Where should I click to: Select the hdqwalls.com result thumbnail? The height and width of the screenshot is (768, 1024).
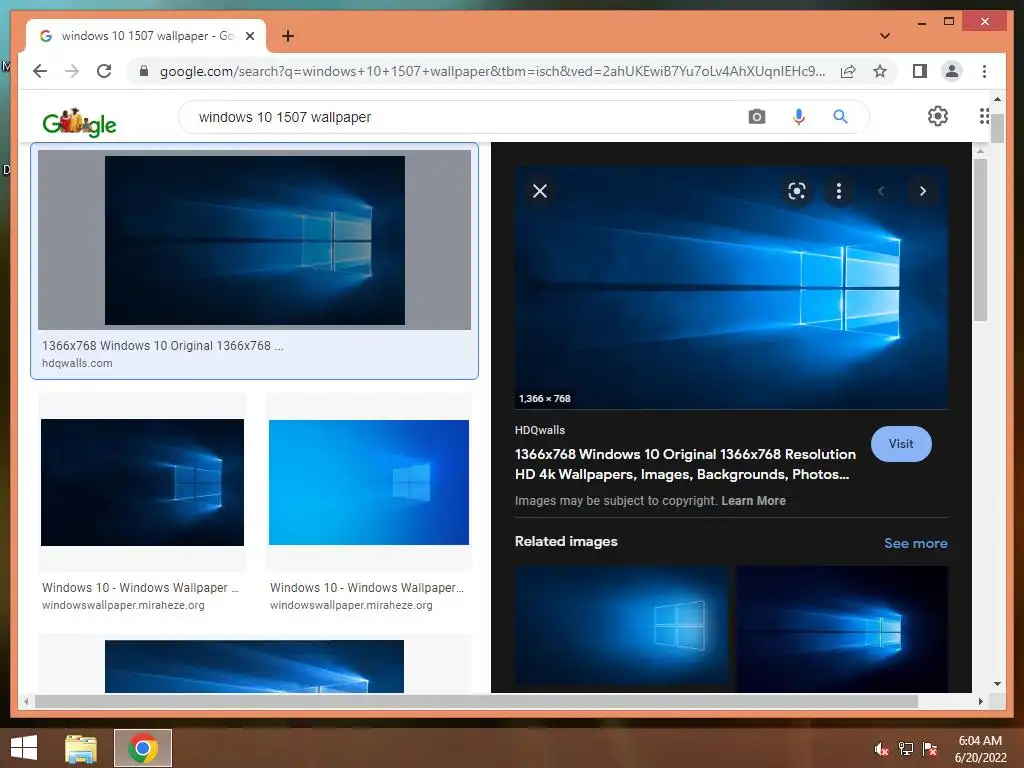[255, 240]
